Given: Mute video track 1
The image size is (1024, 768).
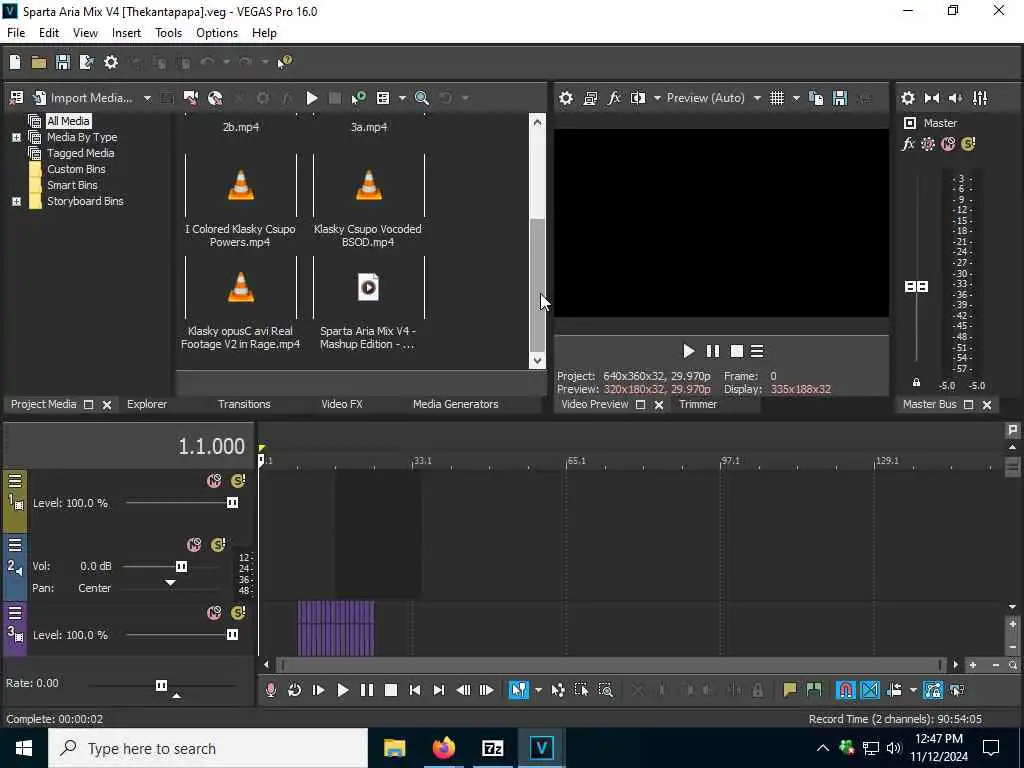Looking at the screenshot, I should (x=214, y=481).
